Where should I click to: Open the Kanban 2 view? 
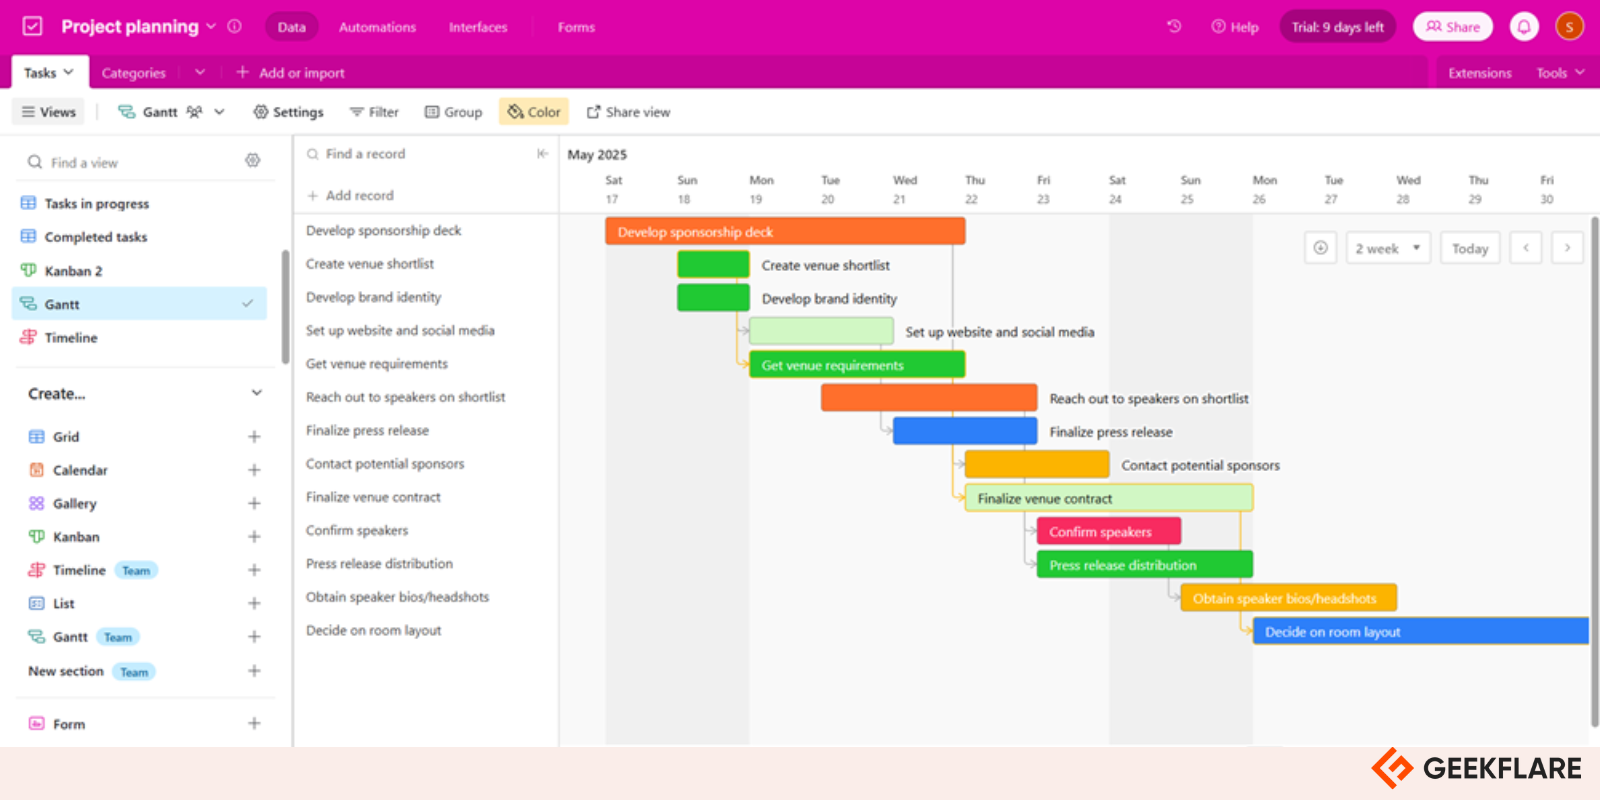pyautogui.click(x=140, y=271)
